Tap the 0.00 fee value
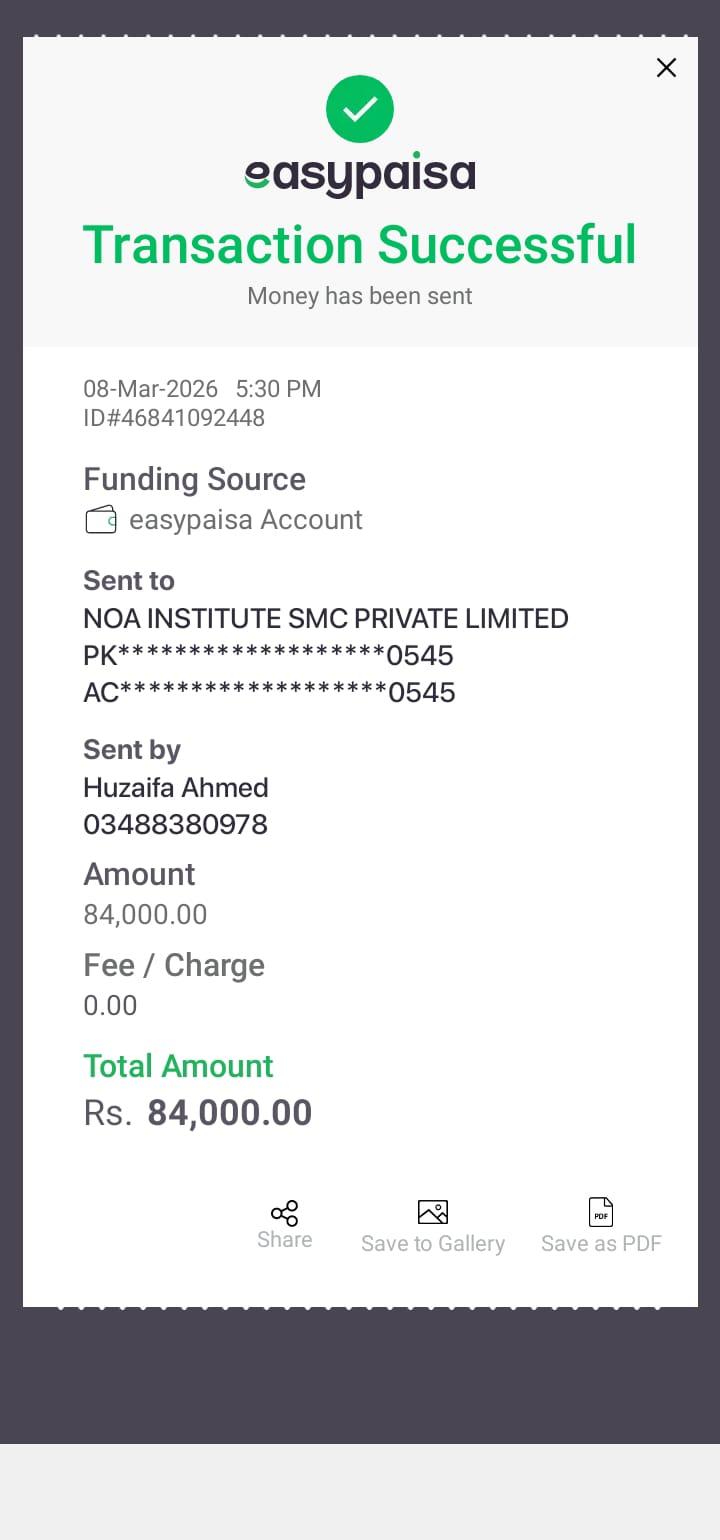Screen dimensions: 720x1540 click(x=110, y=1006)
